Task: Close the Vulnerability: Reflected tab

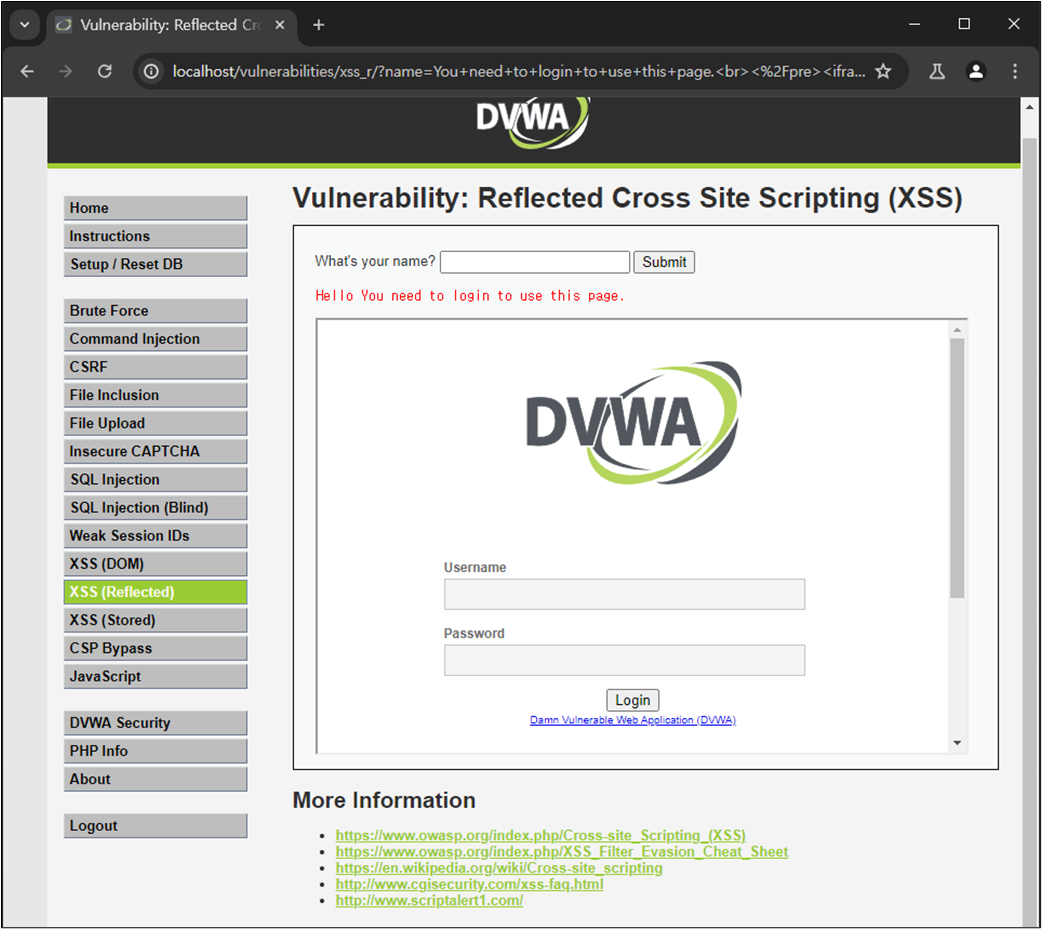Action: (280, 25)
